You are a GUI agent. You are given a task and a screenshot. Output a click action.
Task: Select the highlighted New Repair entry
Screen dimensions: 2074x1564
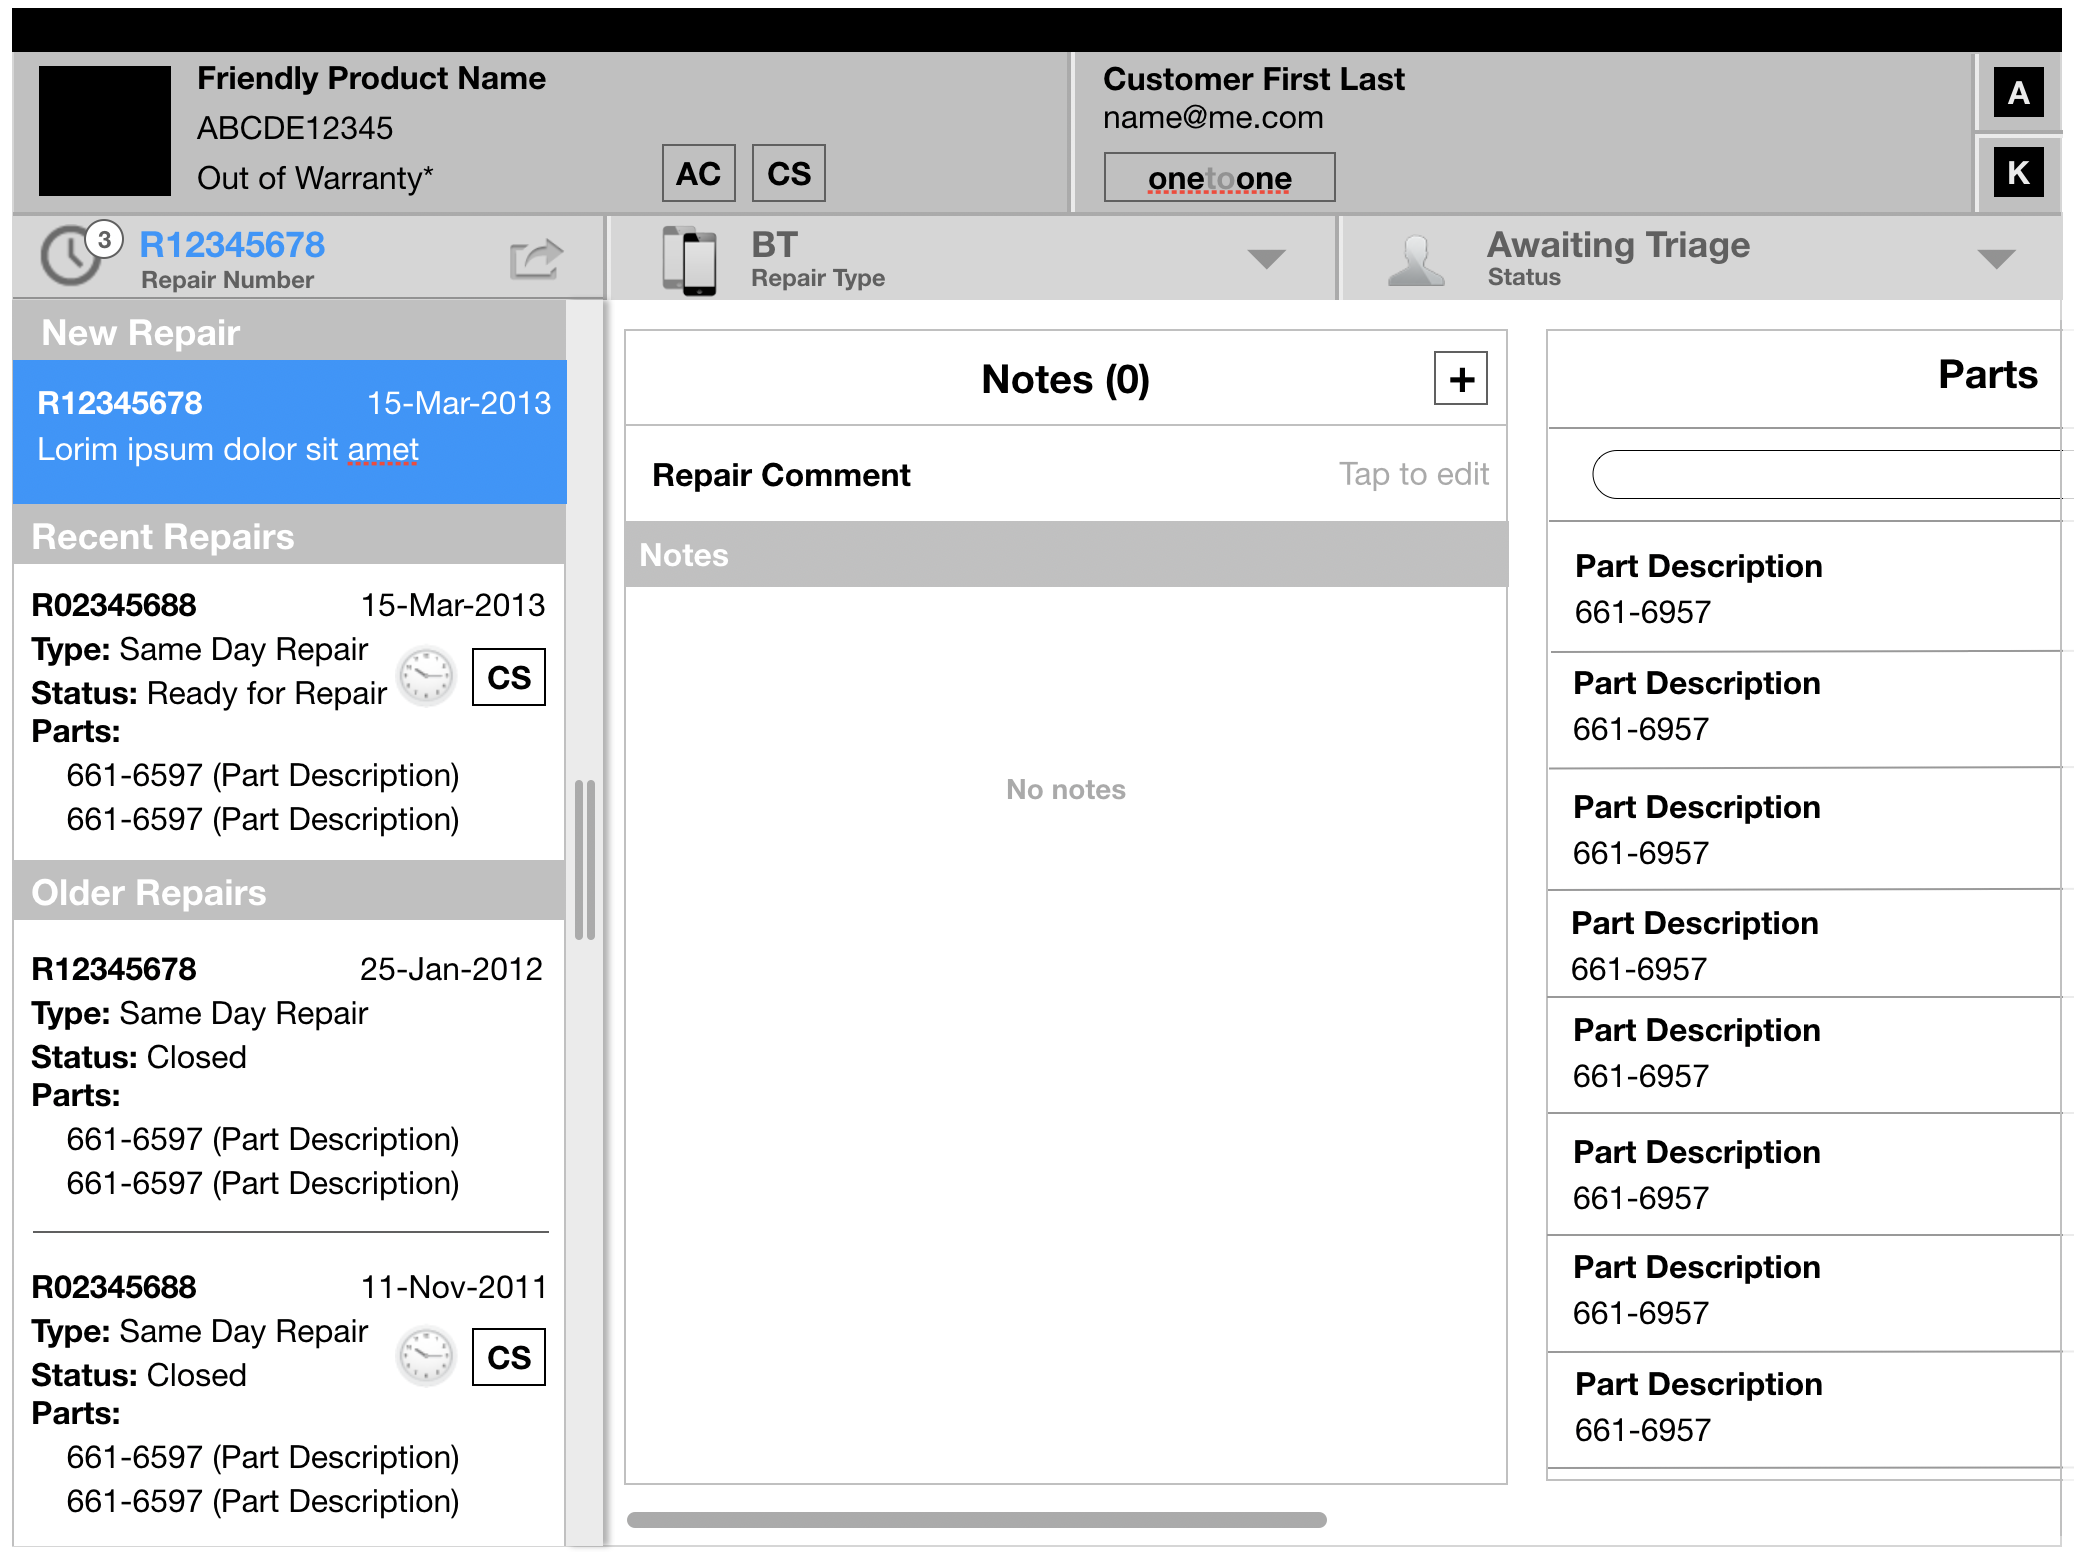tap(290, 431)
